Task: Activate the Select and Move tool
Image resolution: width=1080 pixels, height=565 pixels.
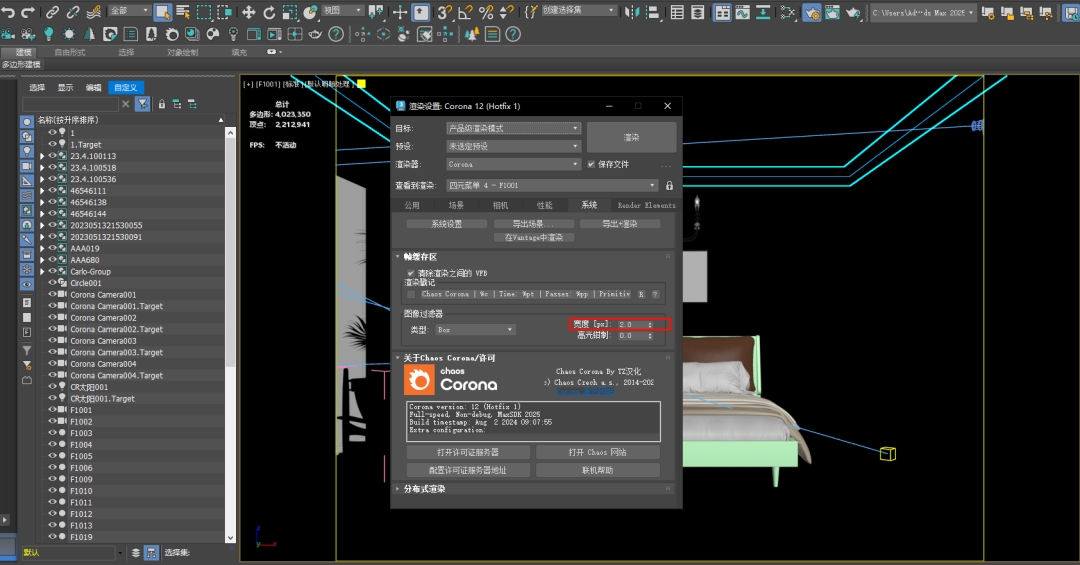Action: (249, 12)
